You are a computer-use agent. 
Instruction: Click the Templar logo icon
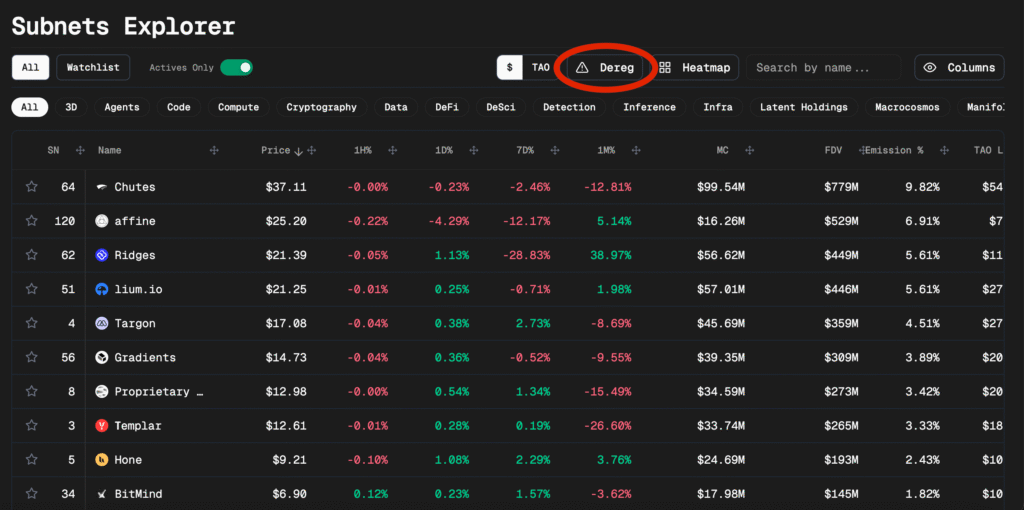pyautogui.click(x=101, y=425)
